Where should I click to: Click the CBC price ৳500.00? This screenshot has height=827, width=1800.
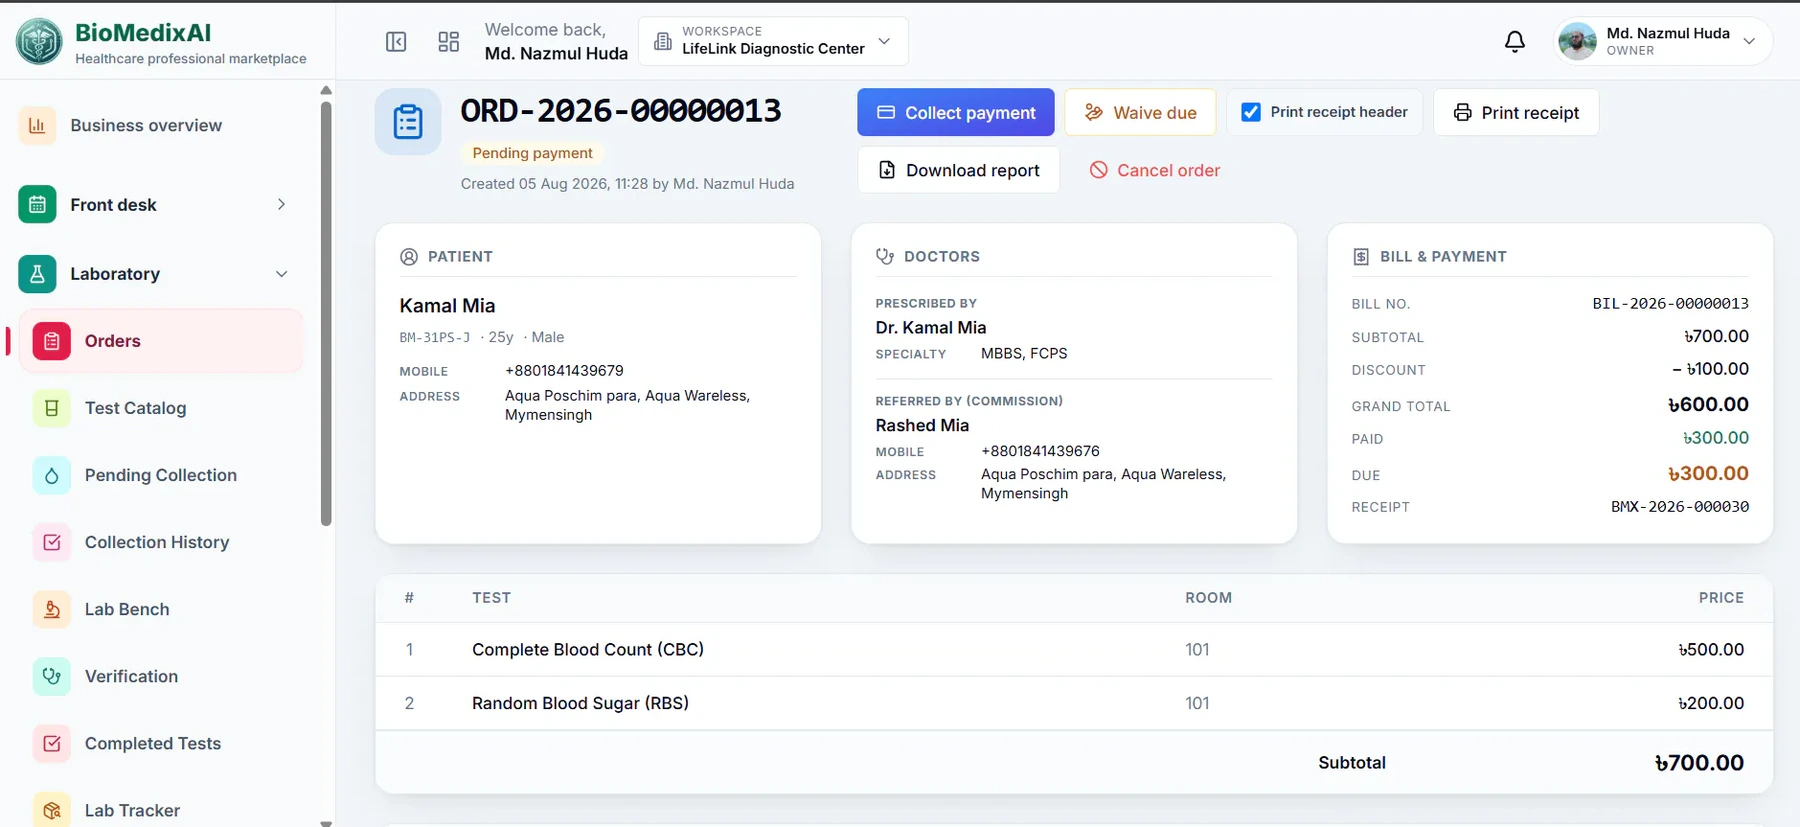[x=1711, y=650]
